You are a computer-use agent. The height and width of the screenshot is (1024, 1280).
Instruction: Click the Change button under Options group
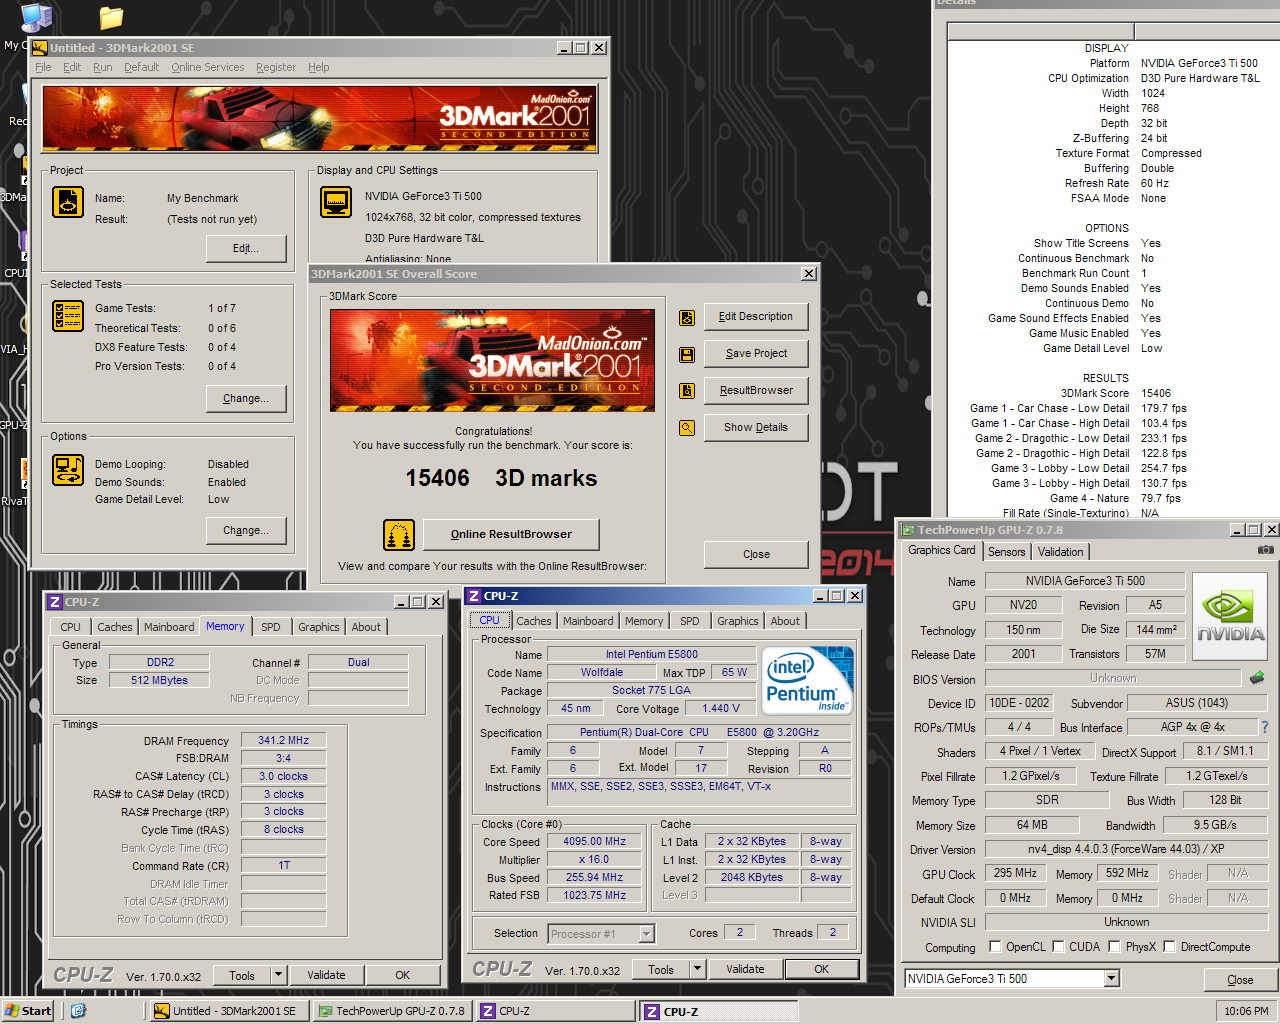point(246,530)
